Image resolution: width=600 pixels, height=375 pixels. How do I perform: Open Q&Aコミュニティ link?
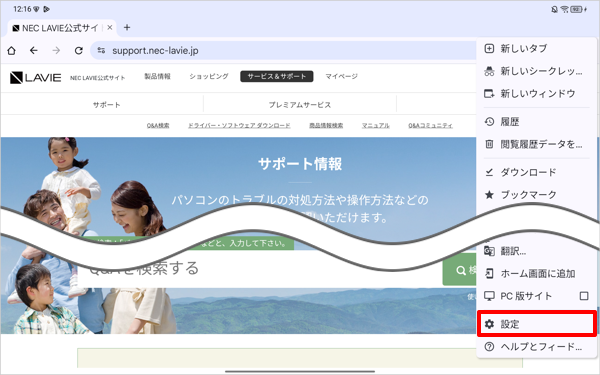[430, 126]
